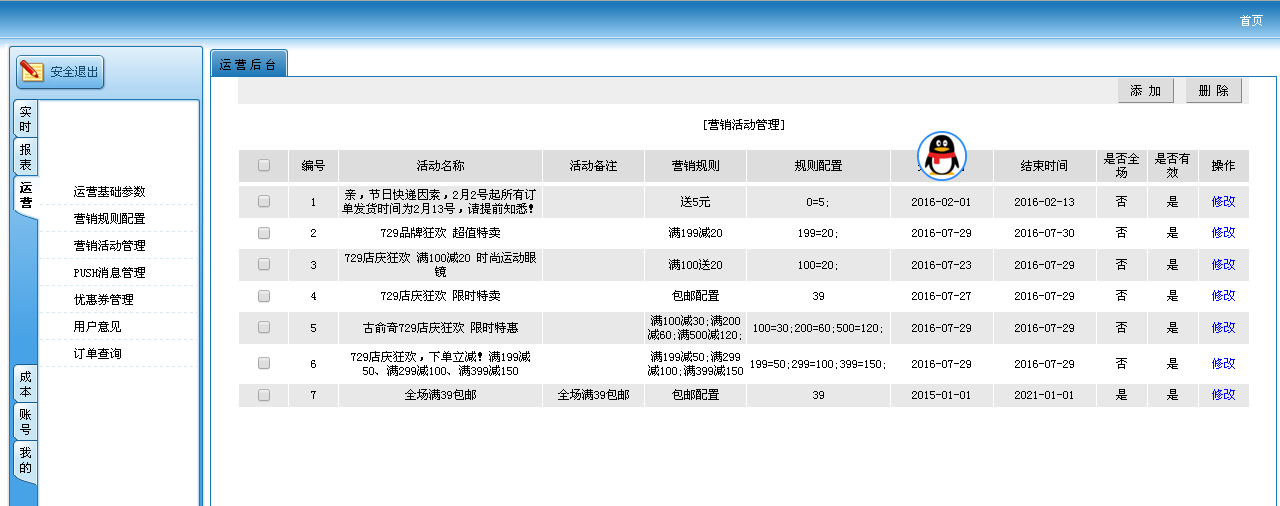Screen dimensions: 1280x506
Task: Select the 运营后台 tab
Action: tap(249, 64)
